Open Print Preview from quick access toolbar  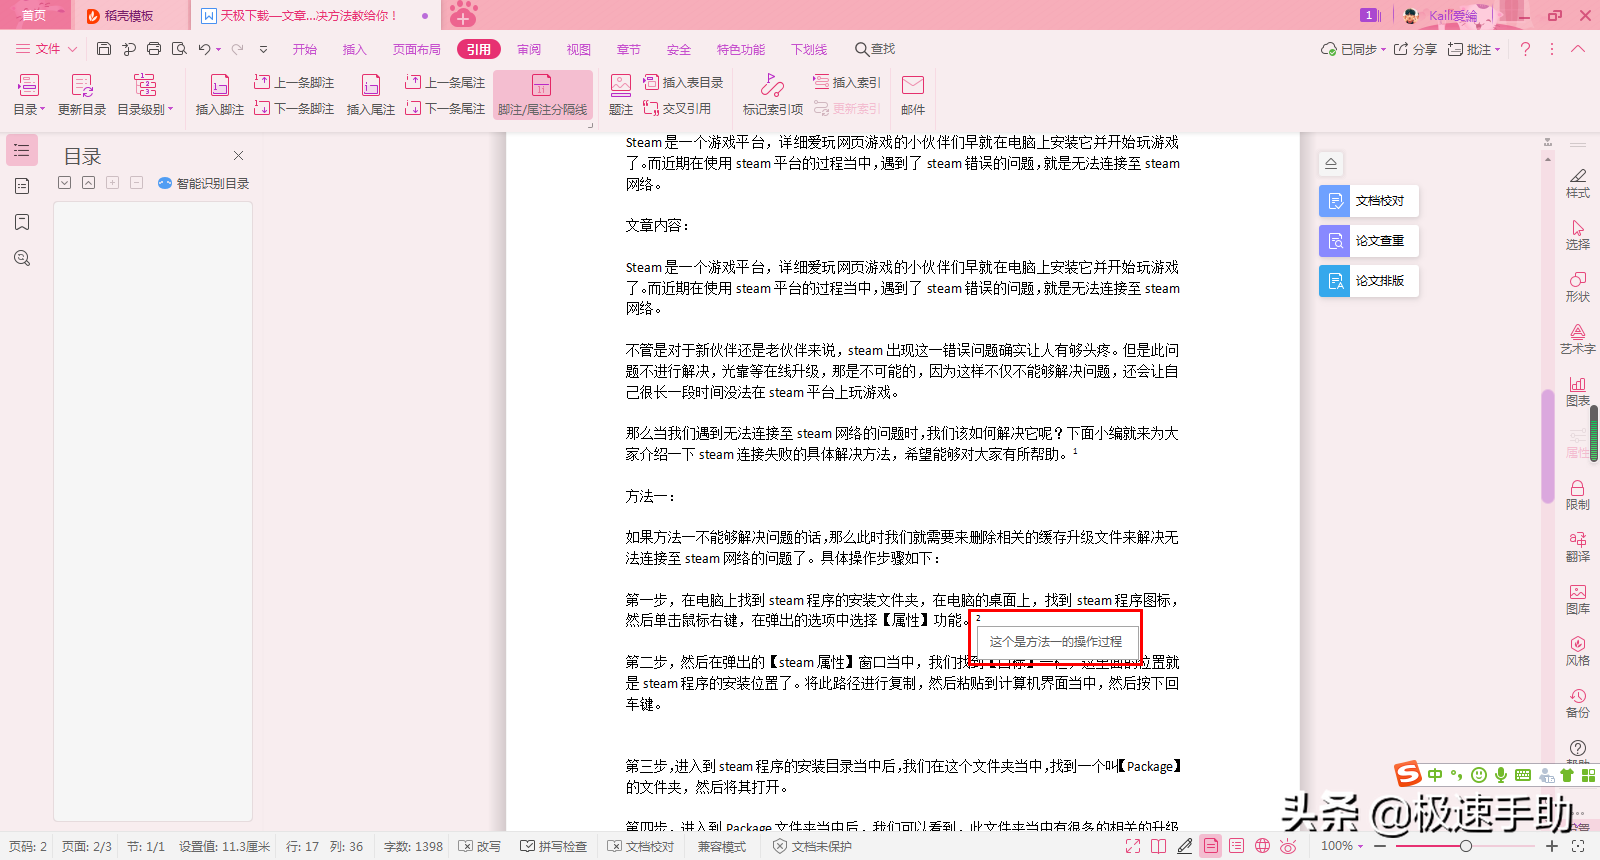(x=179, y=49)
